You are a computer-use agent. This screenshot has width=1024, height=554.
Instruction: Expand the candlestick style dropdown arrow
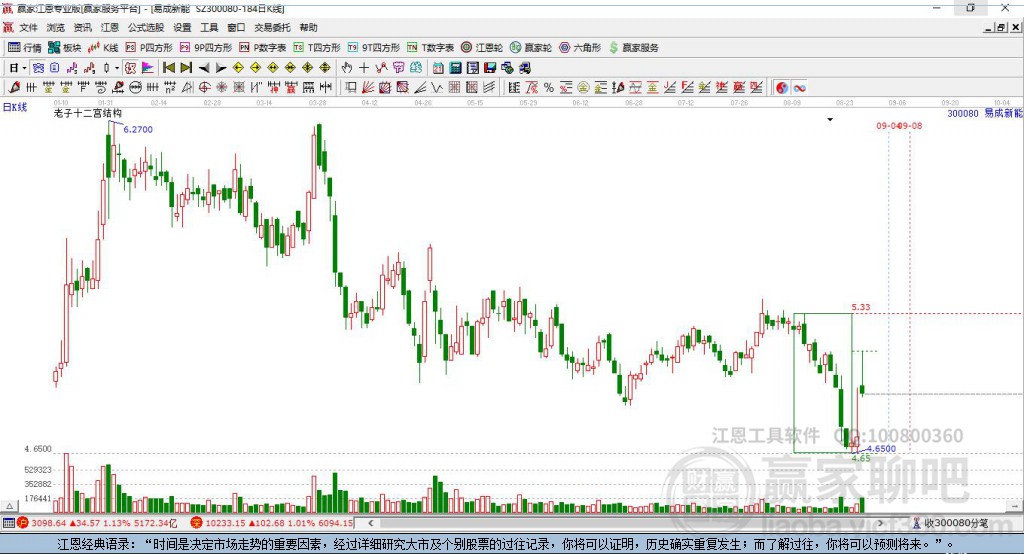[117, 68]
